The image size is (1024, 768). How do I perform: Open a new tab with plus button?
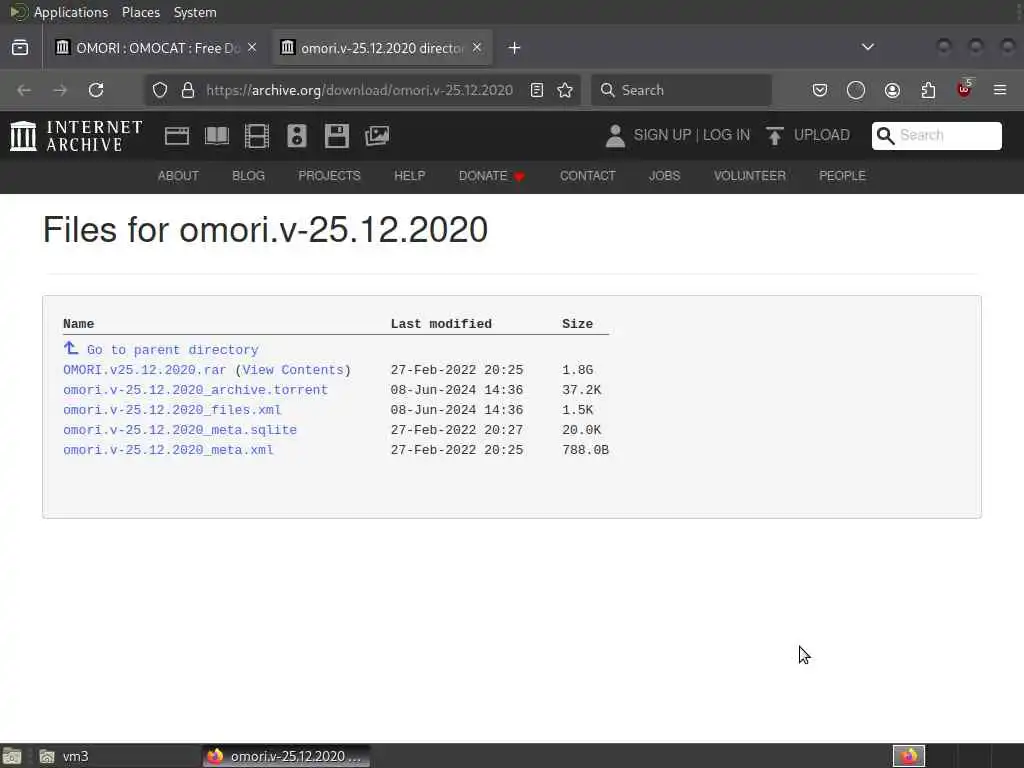coord(515,48)
